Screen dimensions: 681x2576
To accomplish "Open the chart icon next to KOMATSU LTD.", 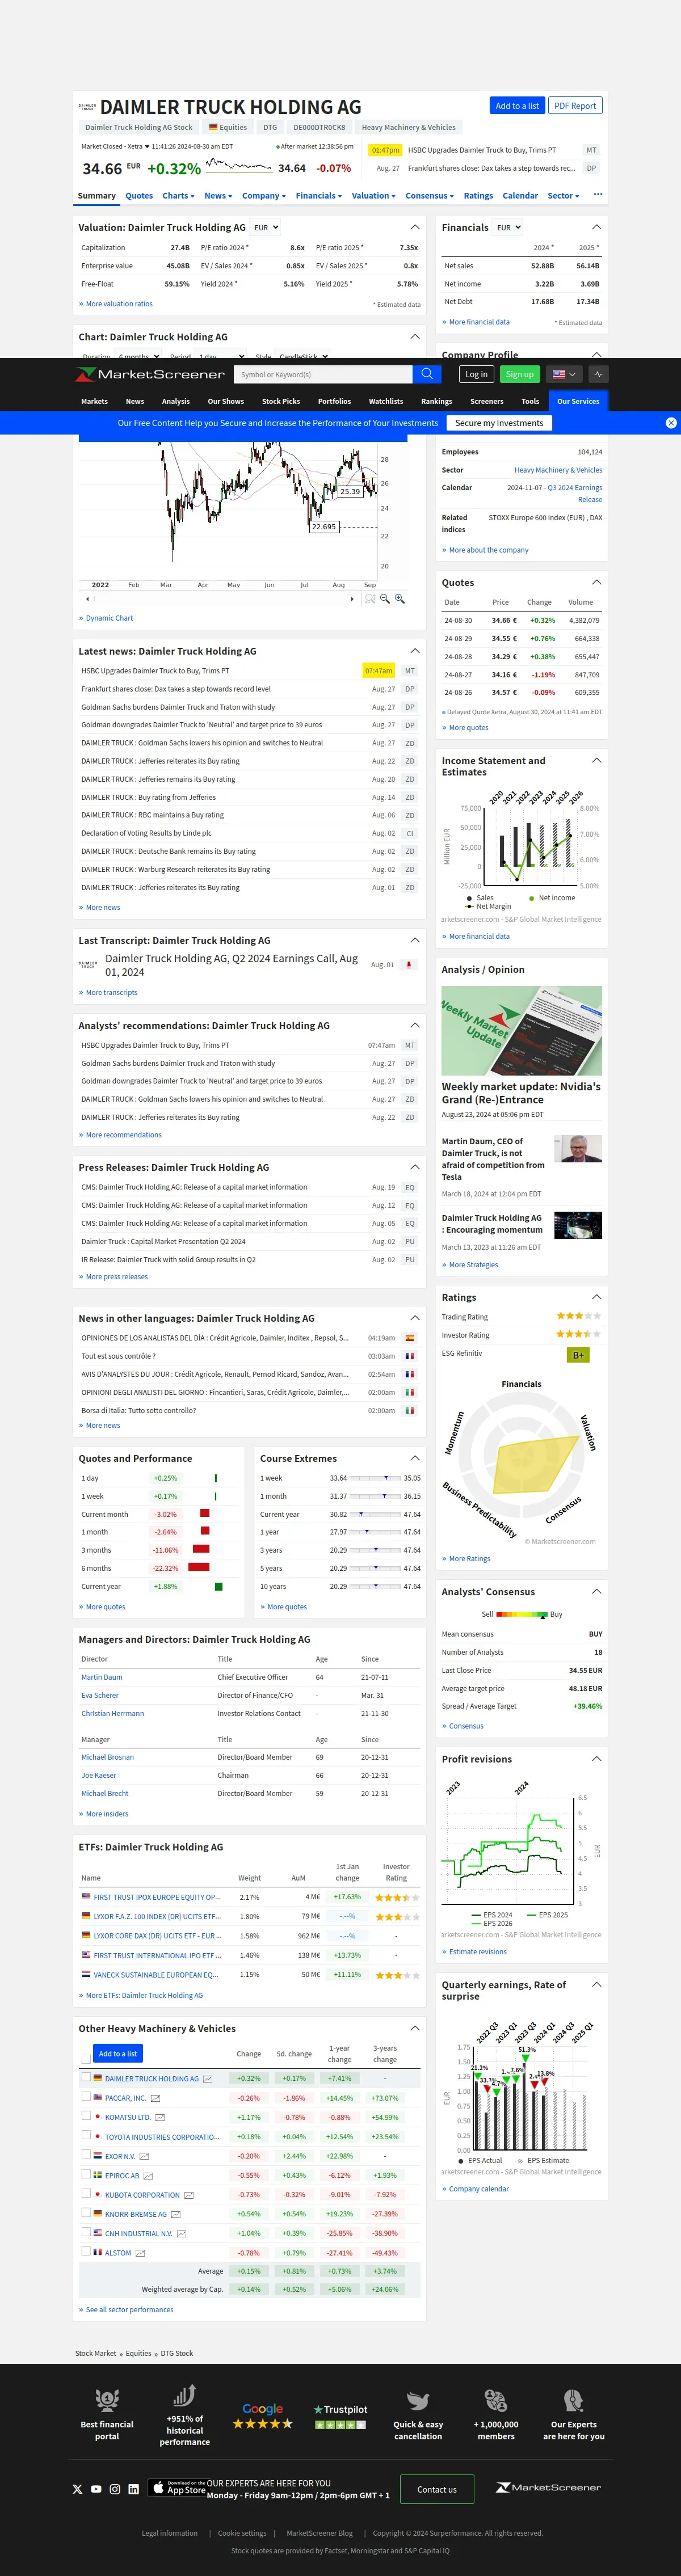I will [x=160, y=2117].
